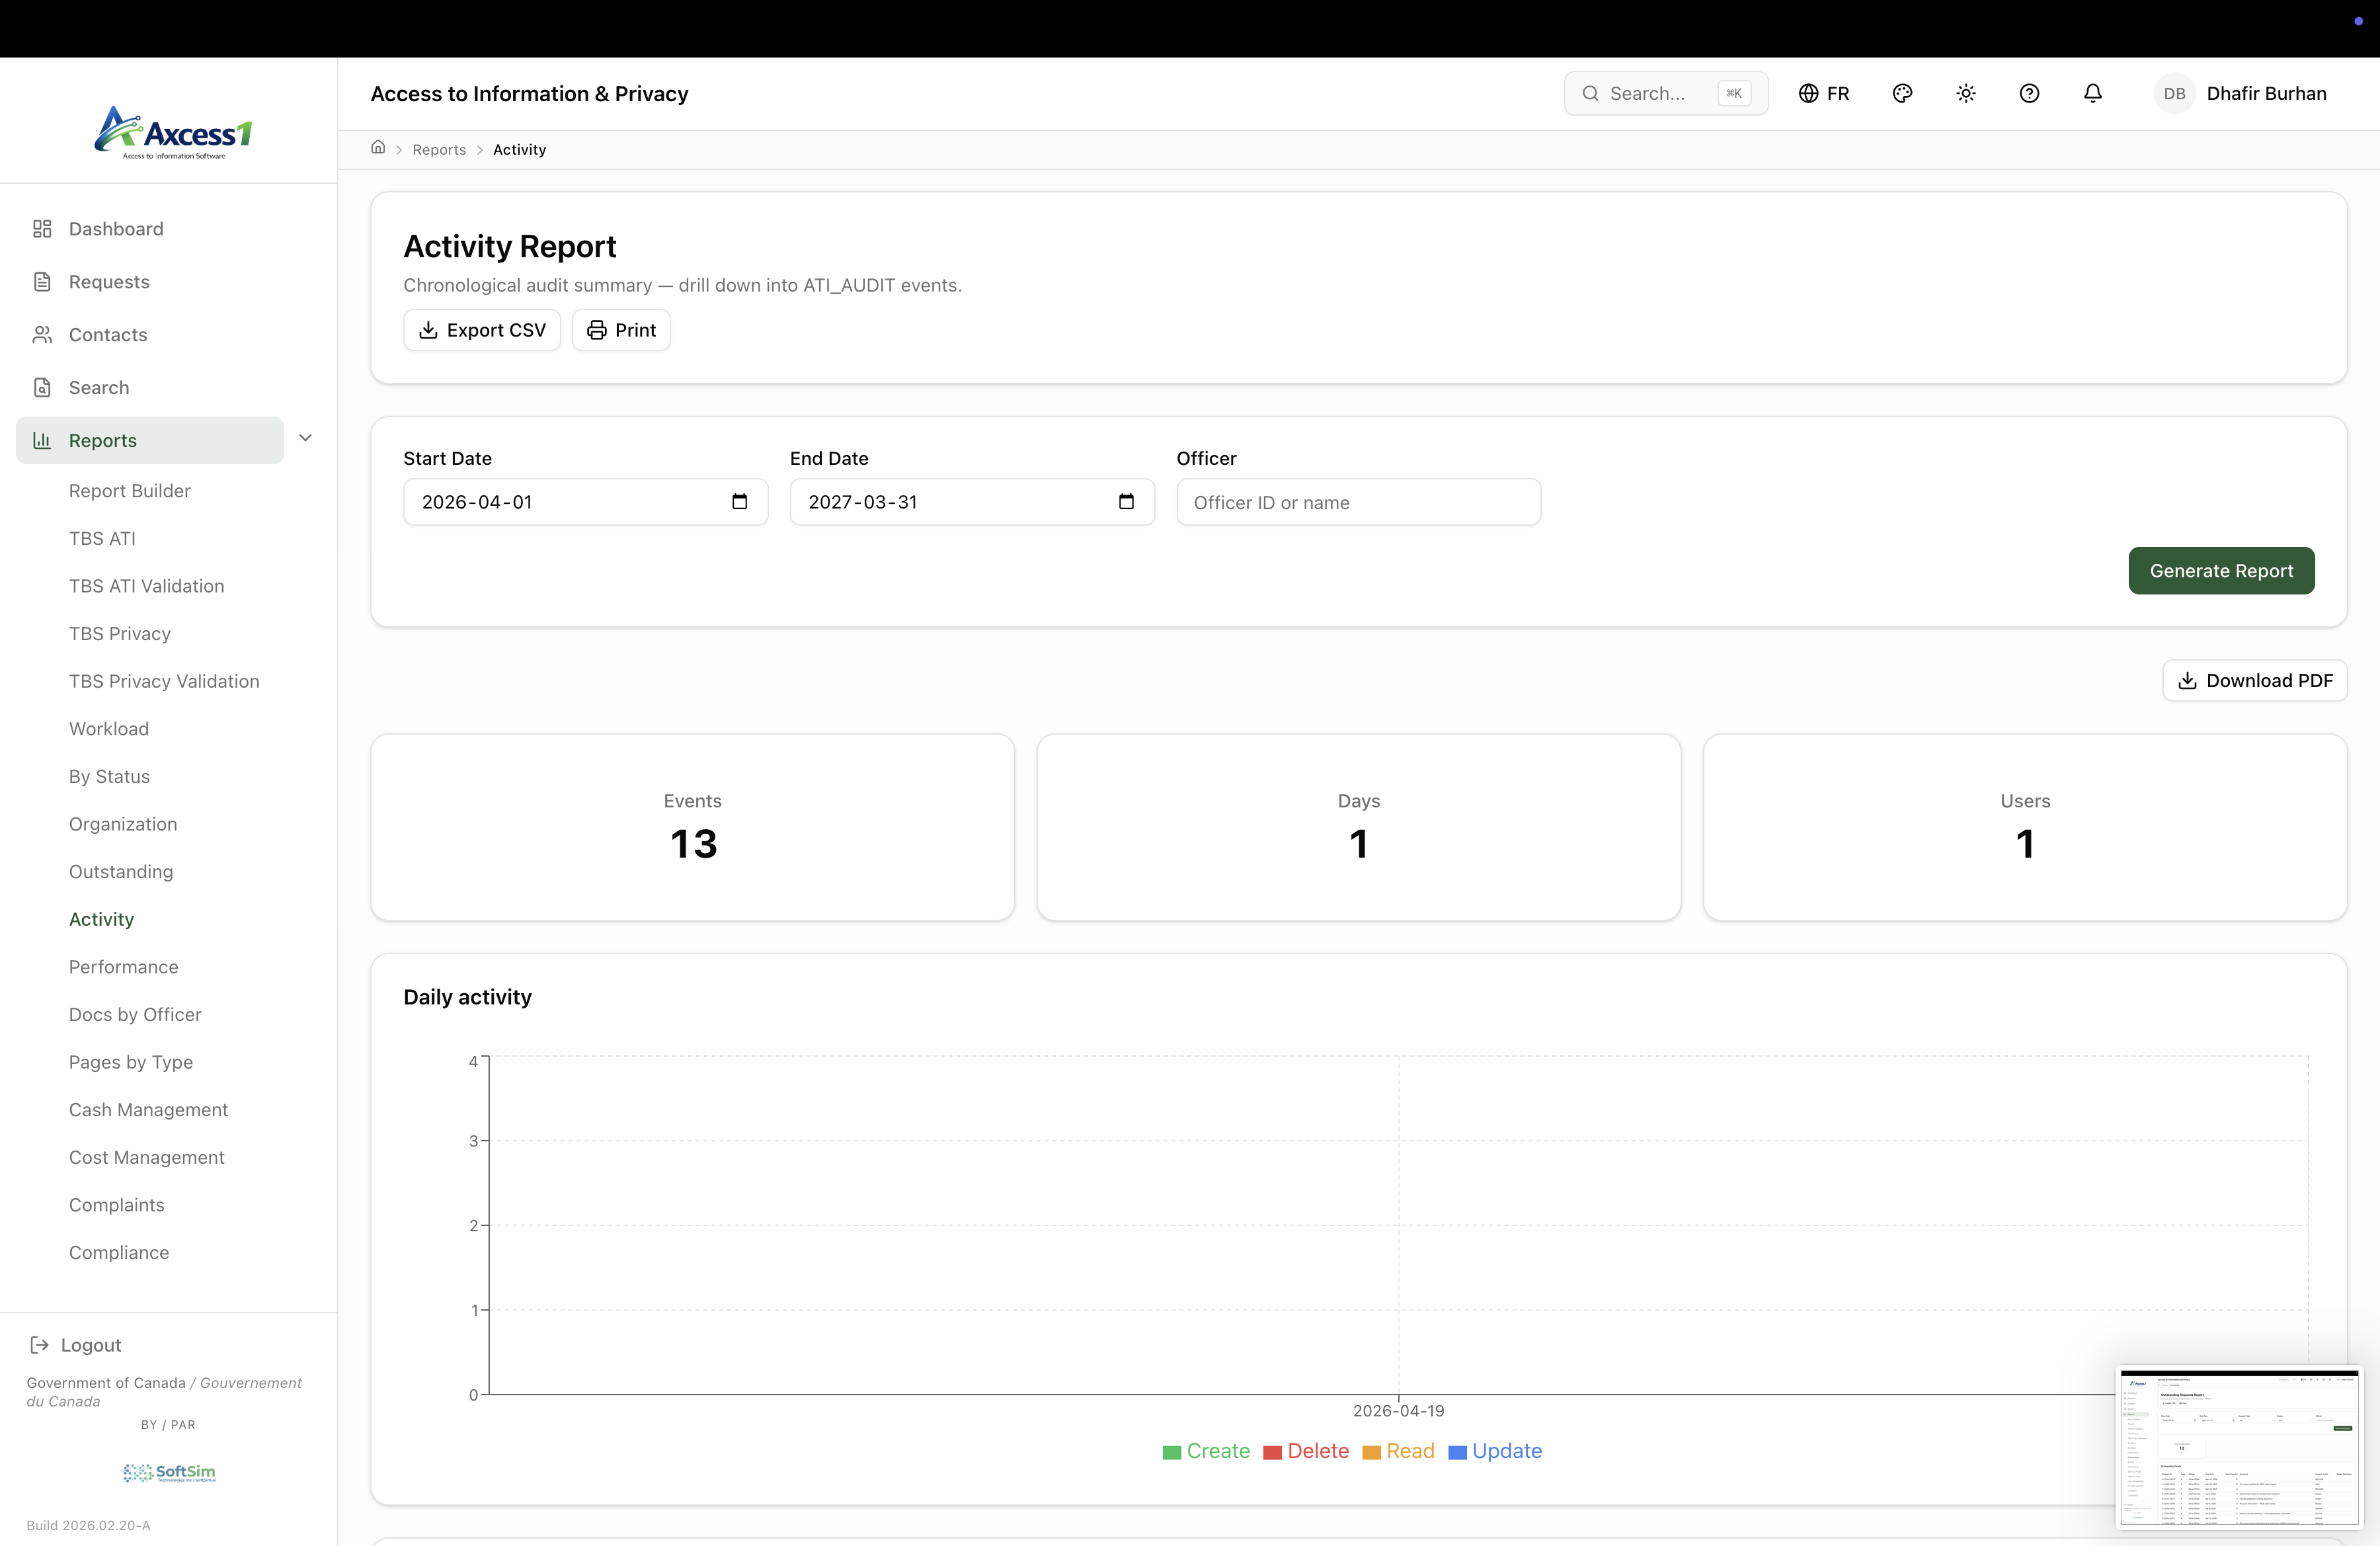The image size is (2380, 1546).
Task: Click the help question mark icon
Action: pos(2030,93)
